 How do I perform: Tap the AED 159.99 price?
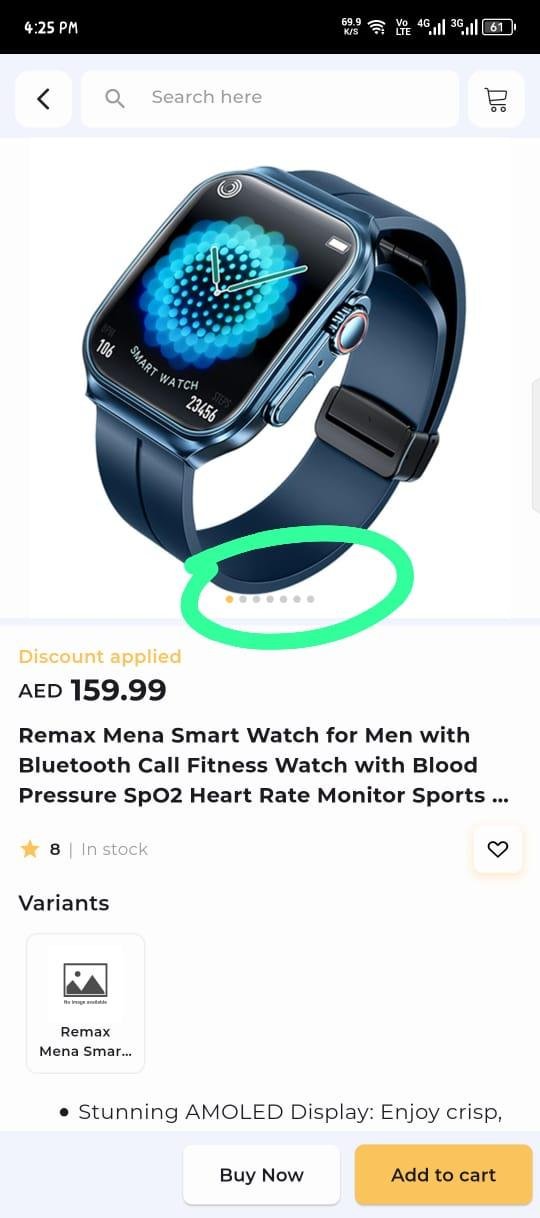point(92,690)
